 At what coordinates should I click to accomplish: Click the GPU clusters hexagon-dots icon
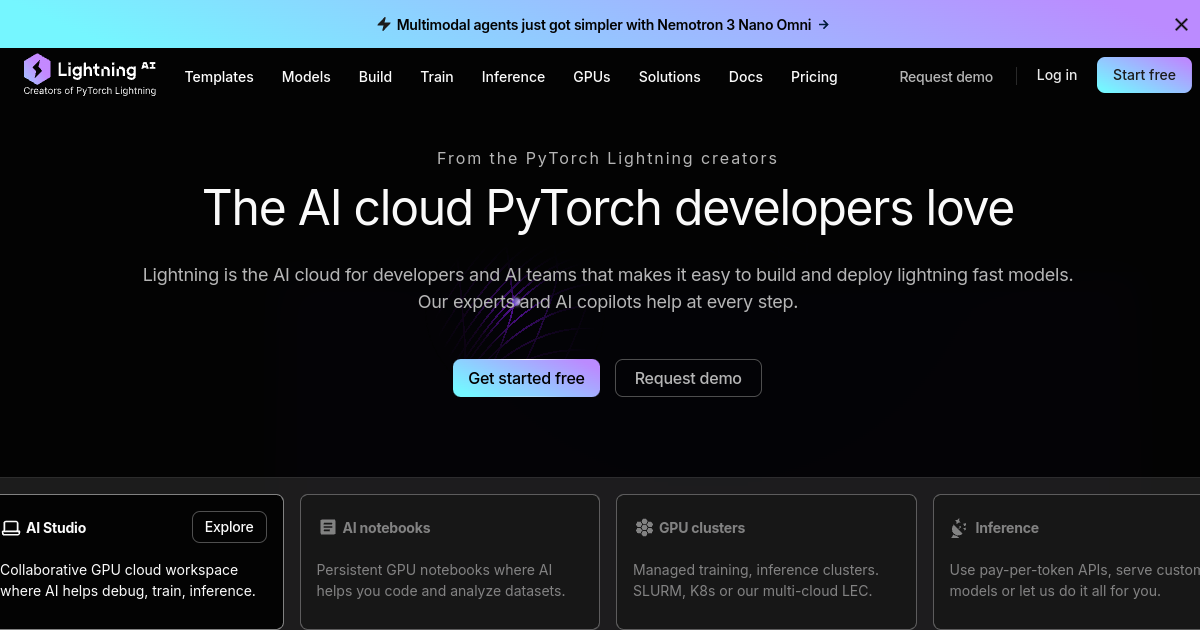coord(644,527)
